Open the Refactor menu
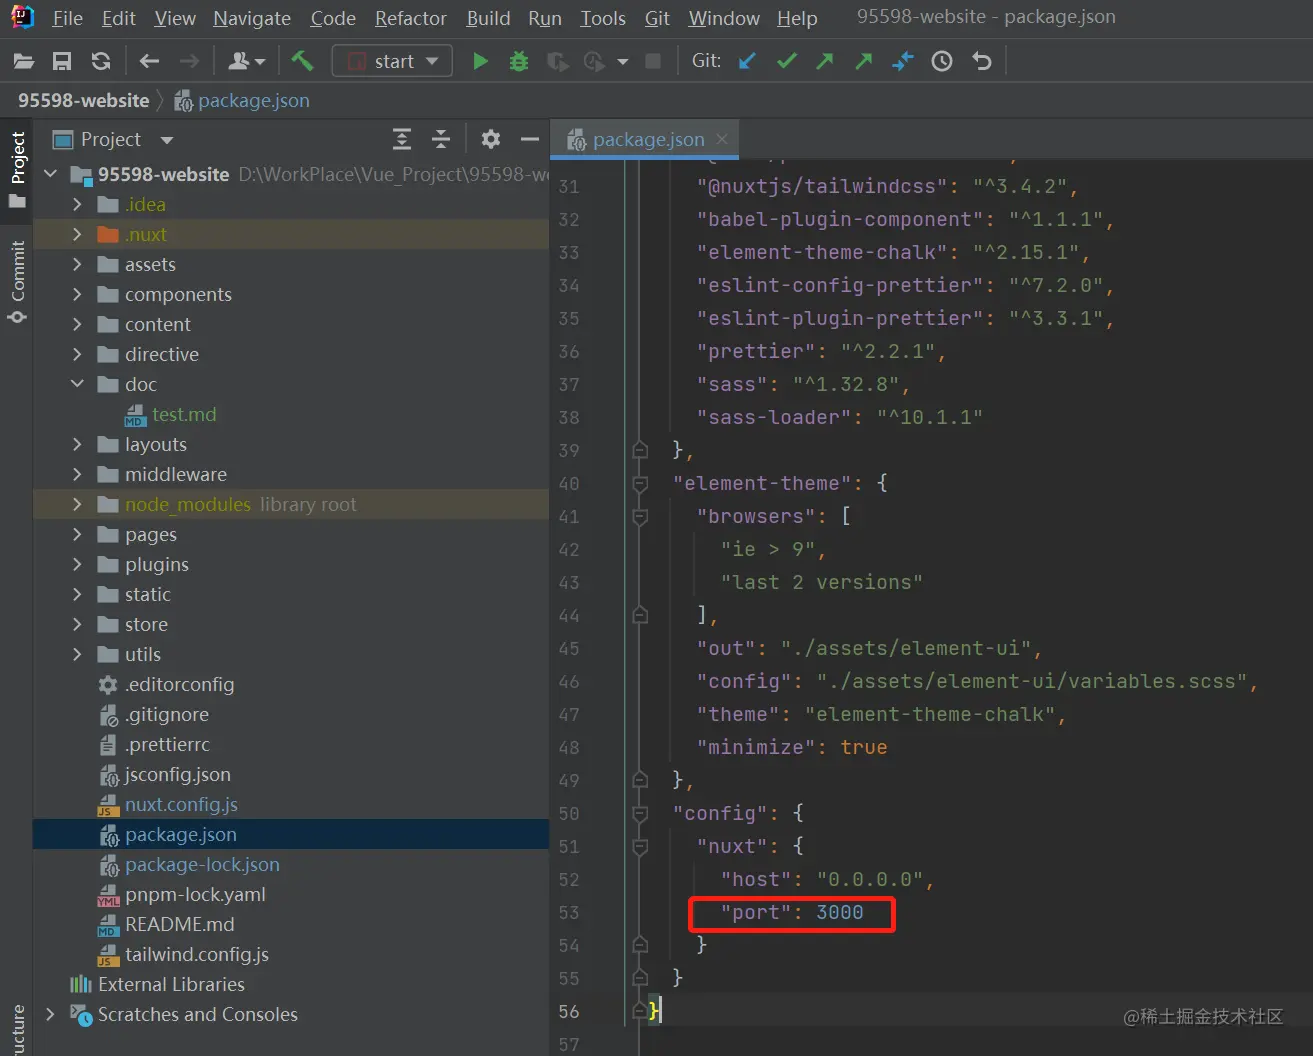Screen dimensions: 1313x1056 pyautogui.click(x=411, y=18)
